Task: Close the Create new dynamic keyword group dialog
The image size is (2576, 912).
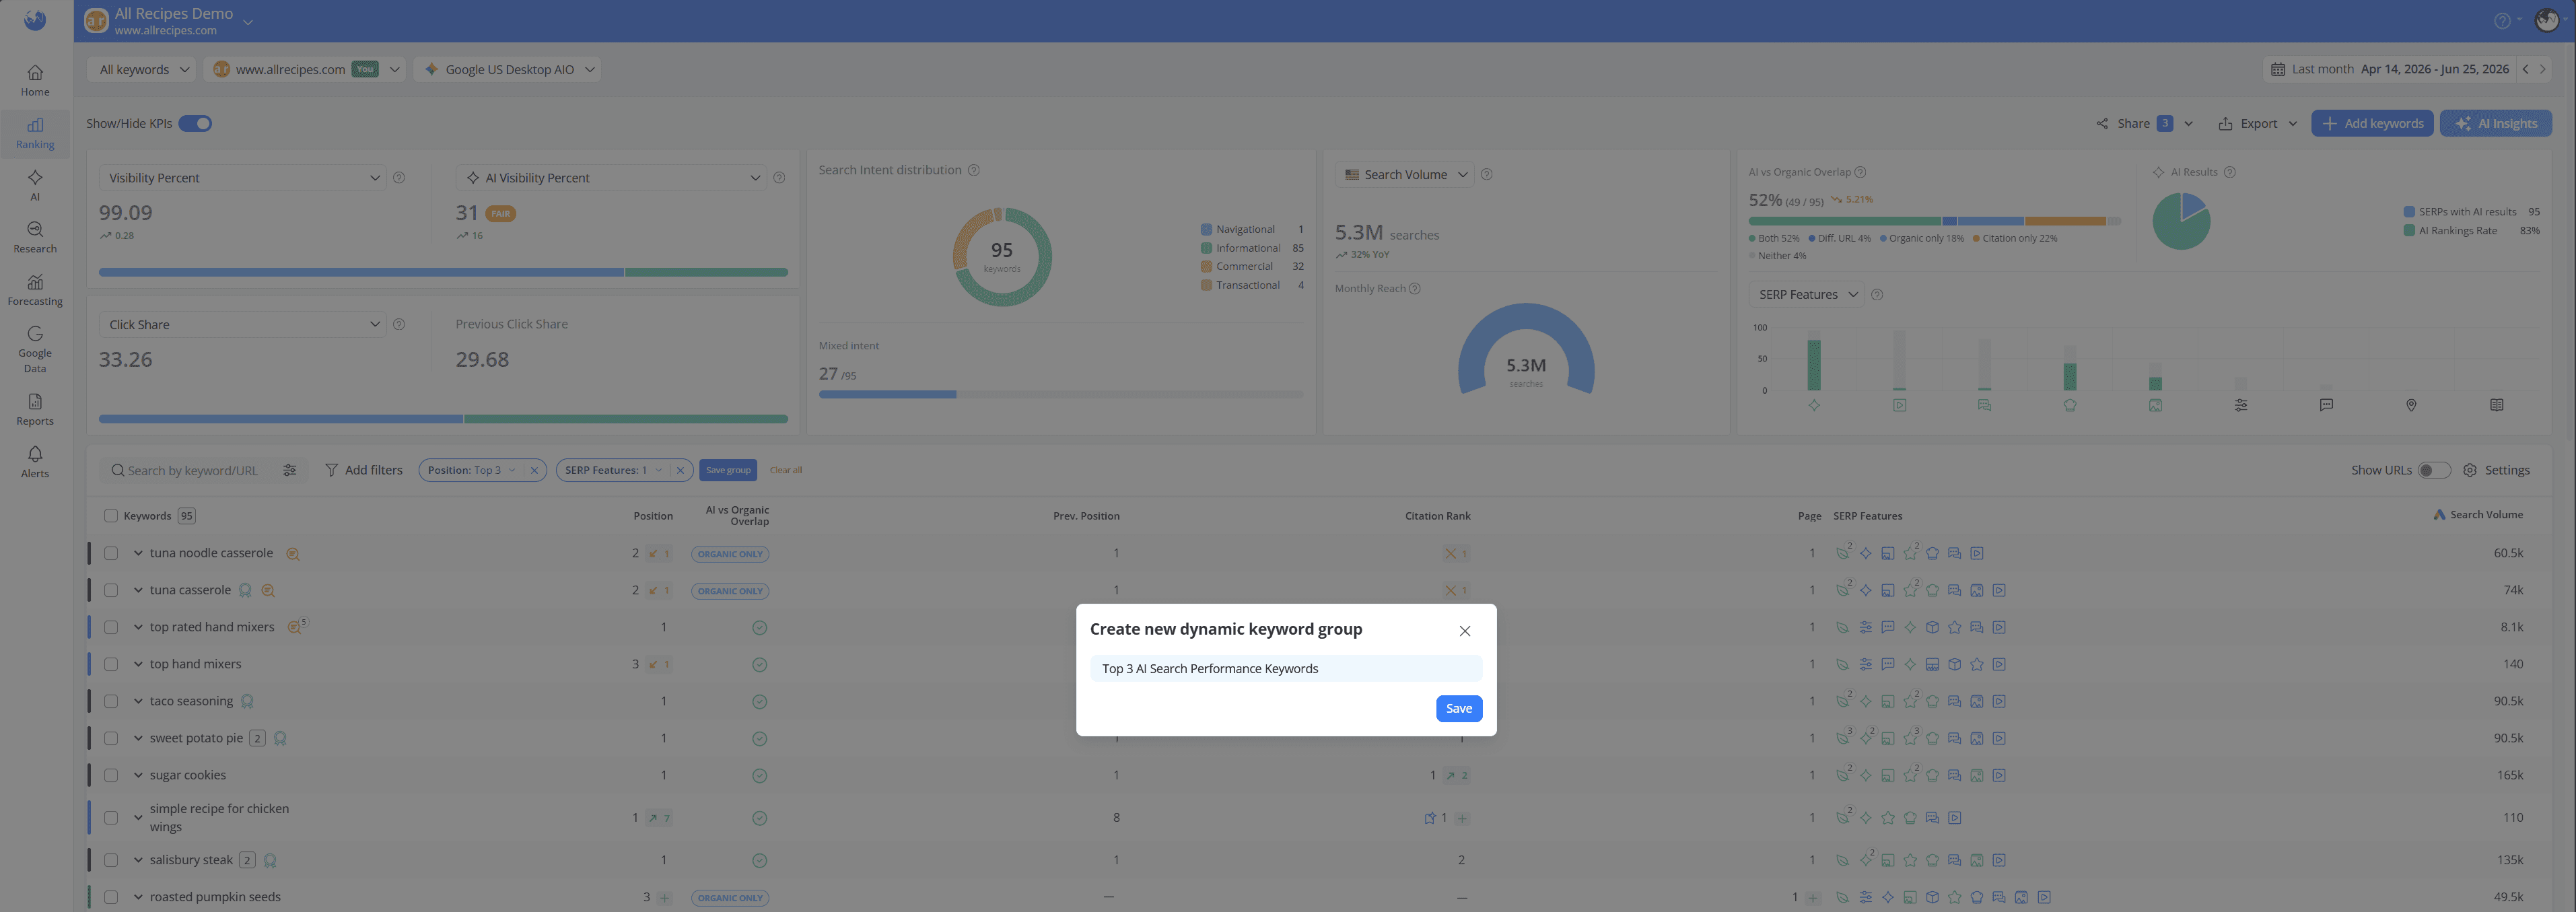Action: pyautogui.click(x=1465, y=631)
